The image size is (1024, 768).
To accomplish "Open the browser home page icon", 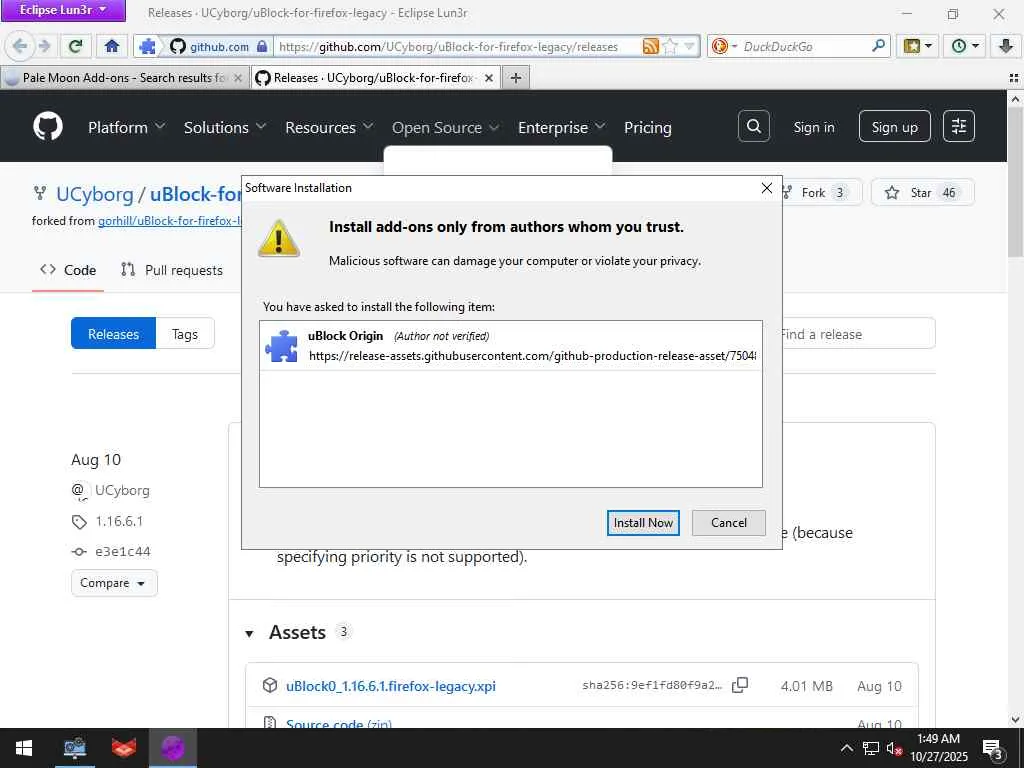I will pyautogui.click(x=112, y=46).
